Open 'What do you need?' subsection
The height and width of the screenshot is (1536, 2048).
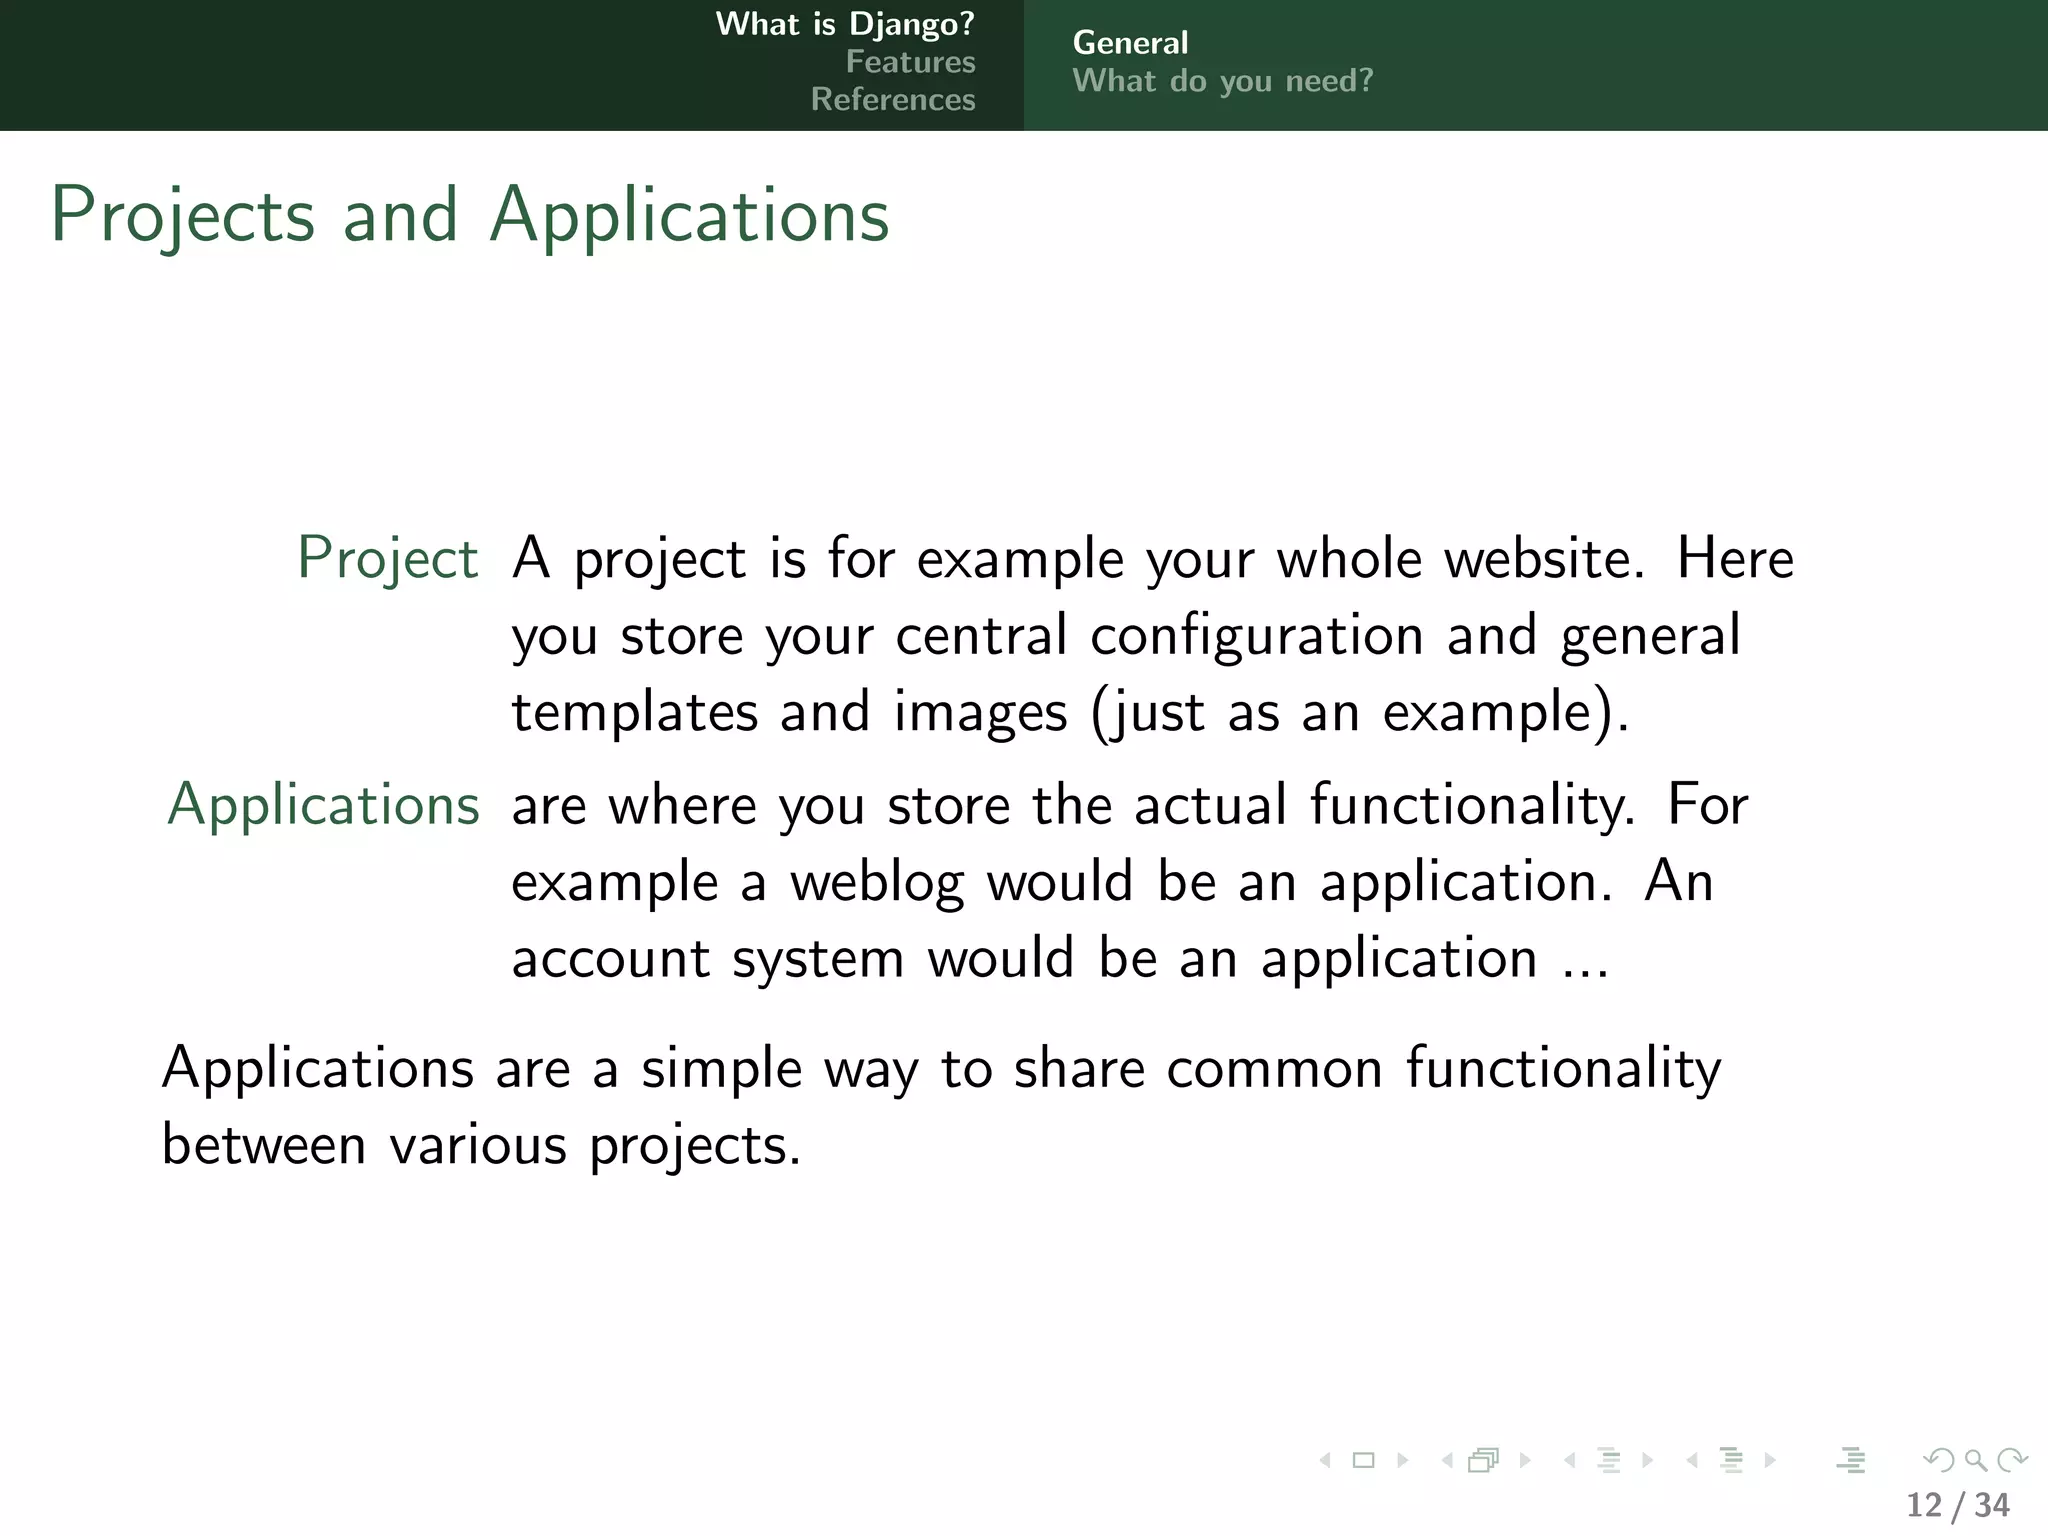click(x=1223, y=81)
